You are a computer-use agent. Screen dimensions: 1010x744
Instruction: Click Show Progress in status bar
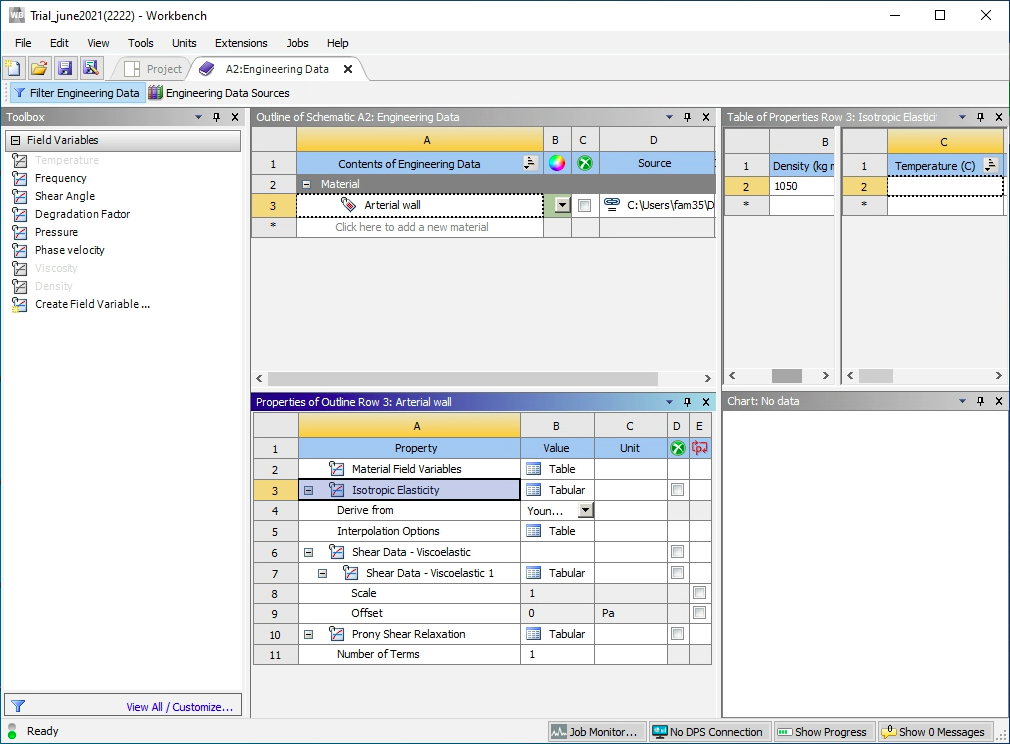[x=824, y=732]
